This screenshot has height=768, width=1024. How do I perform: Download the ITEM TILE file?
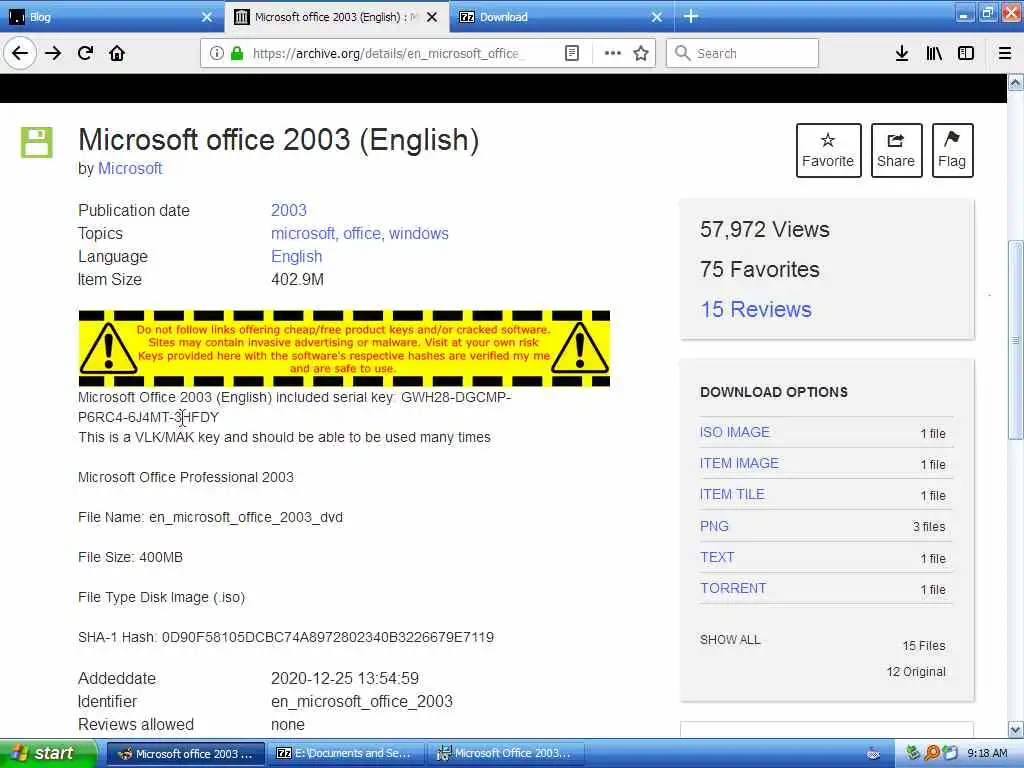click(732, 494)
